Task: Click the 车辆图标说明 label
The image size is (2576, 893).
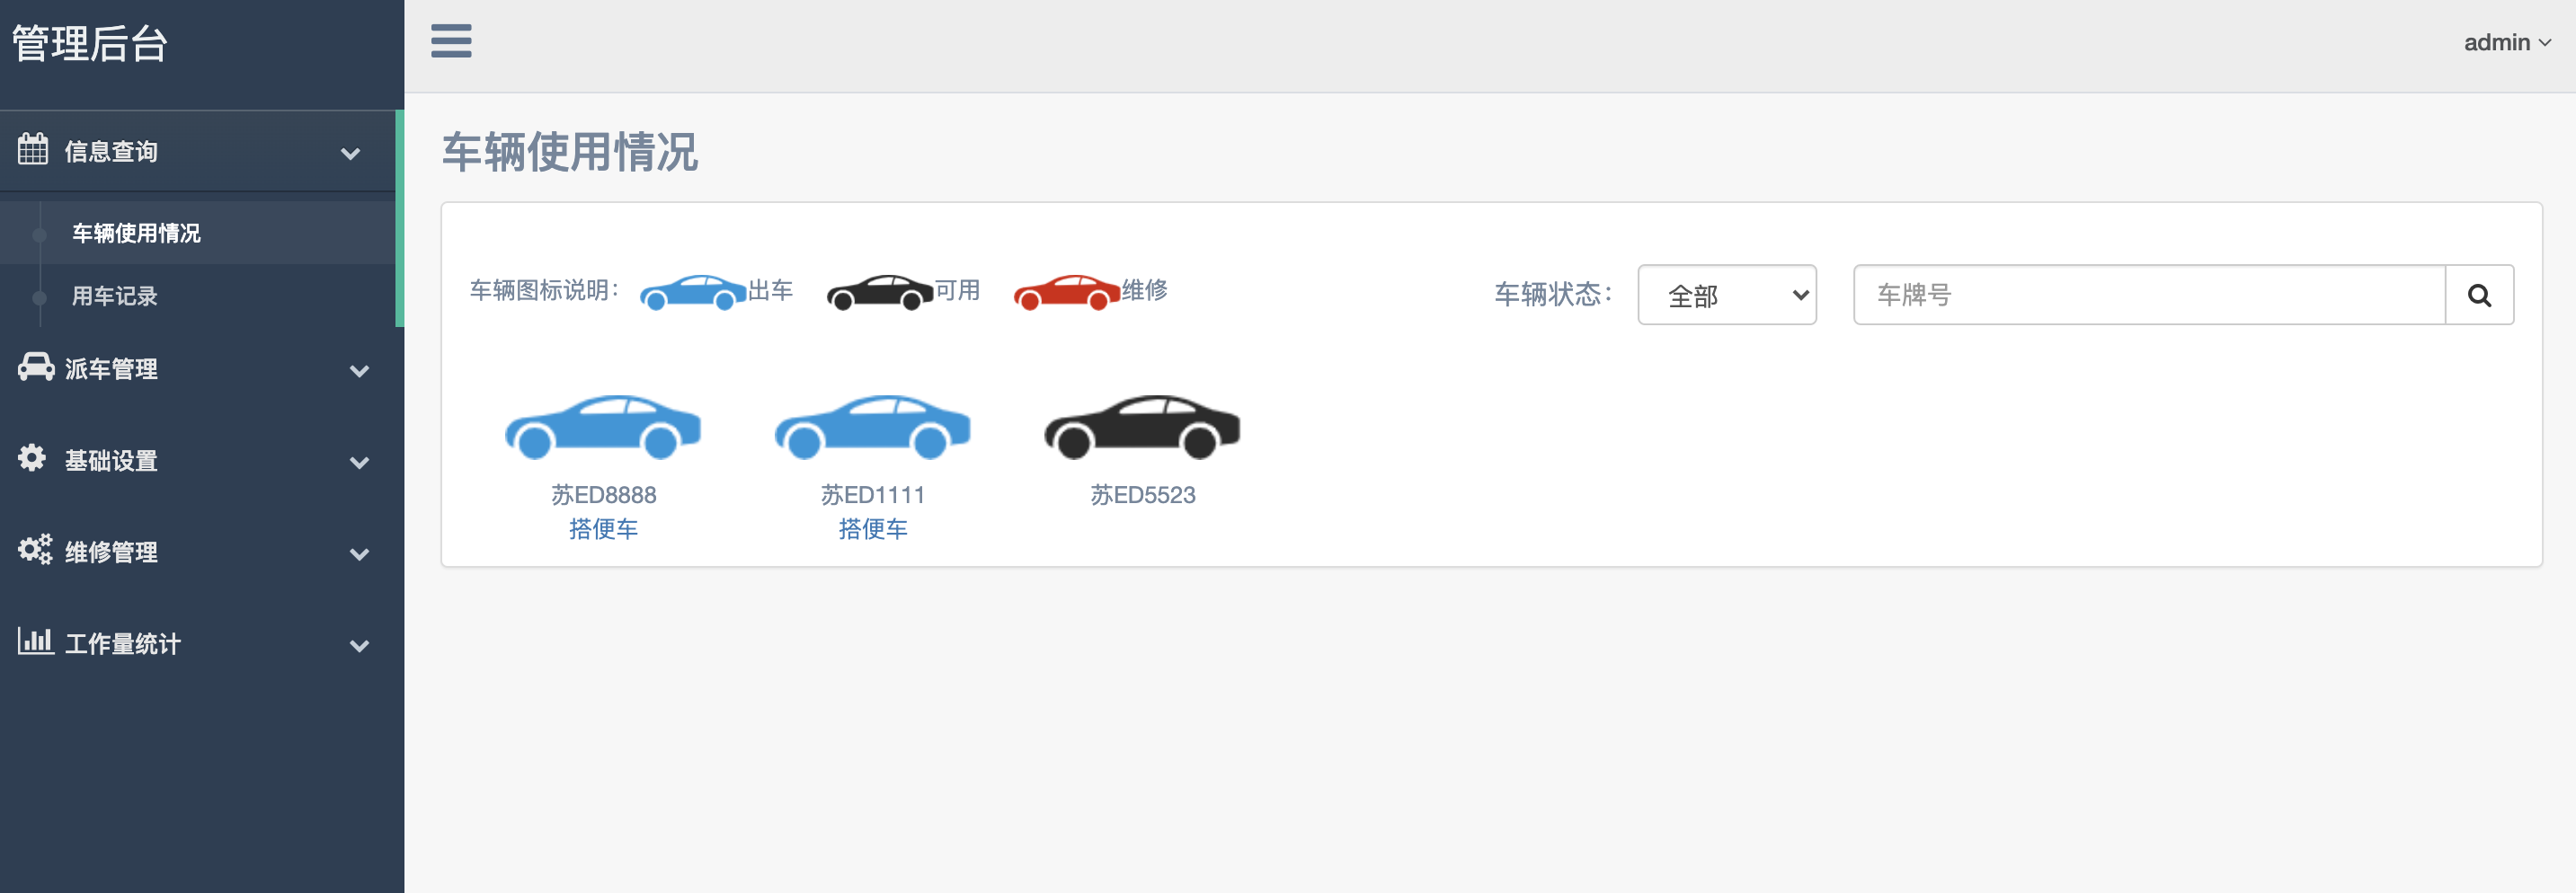Action: pos(544,290)
